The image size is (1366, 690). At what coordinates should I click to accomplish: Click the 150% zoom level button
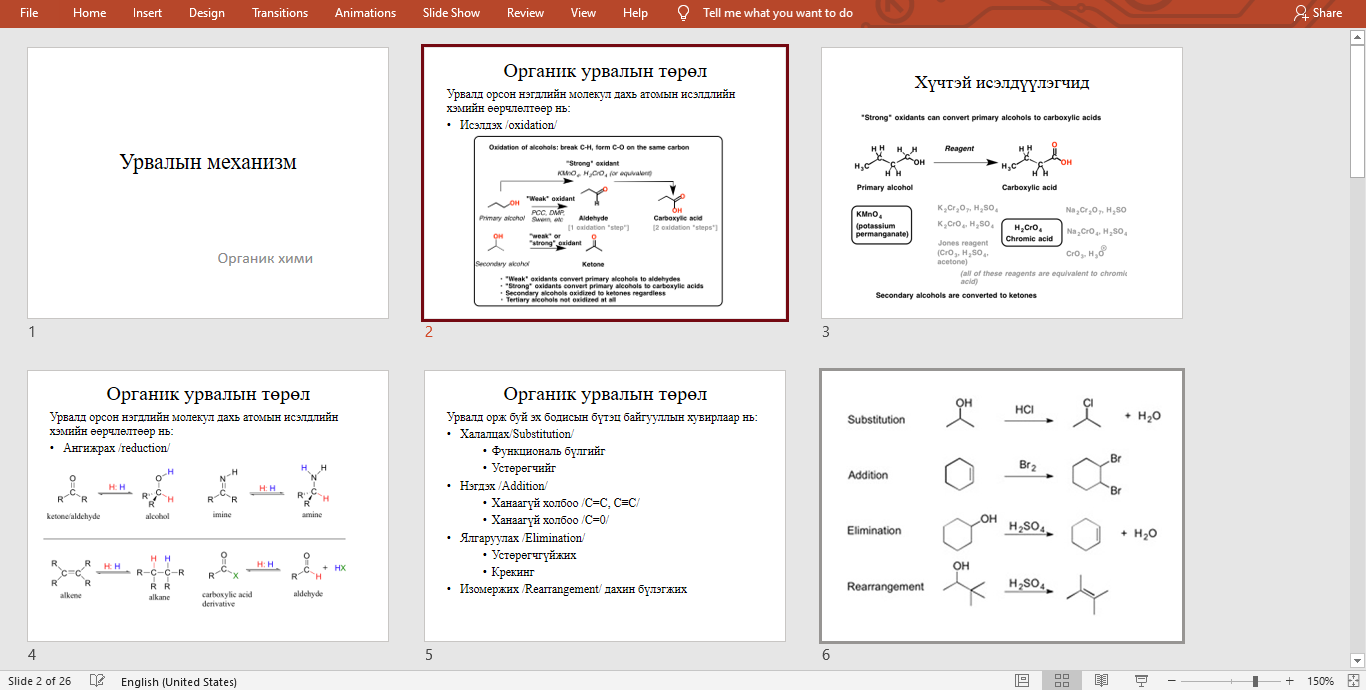pos(1320,681)
